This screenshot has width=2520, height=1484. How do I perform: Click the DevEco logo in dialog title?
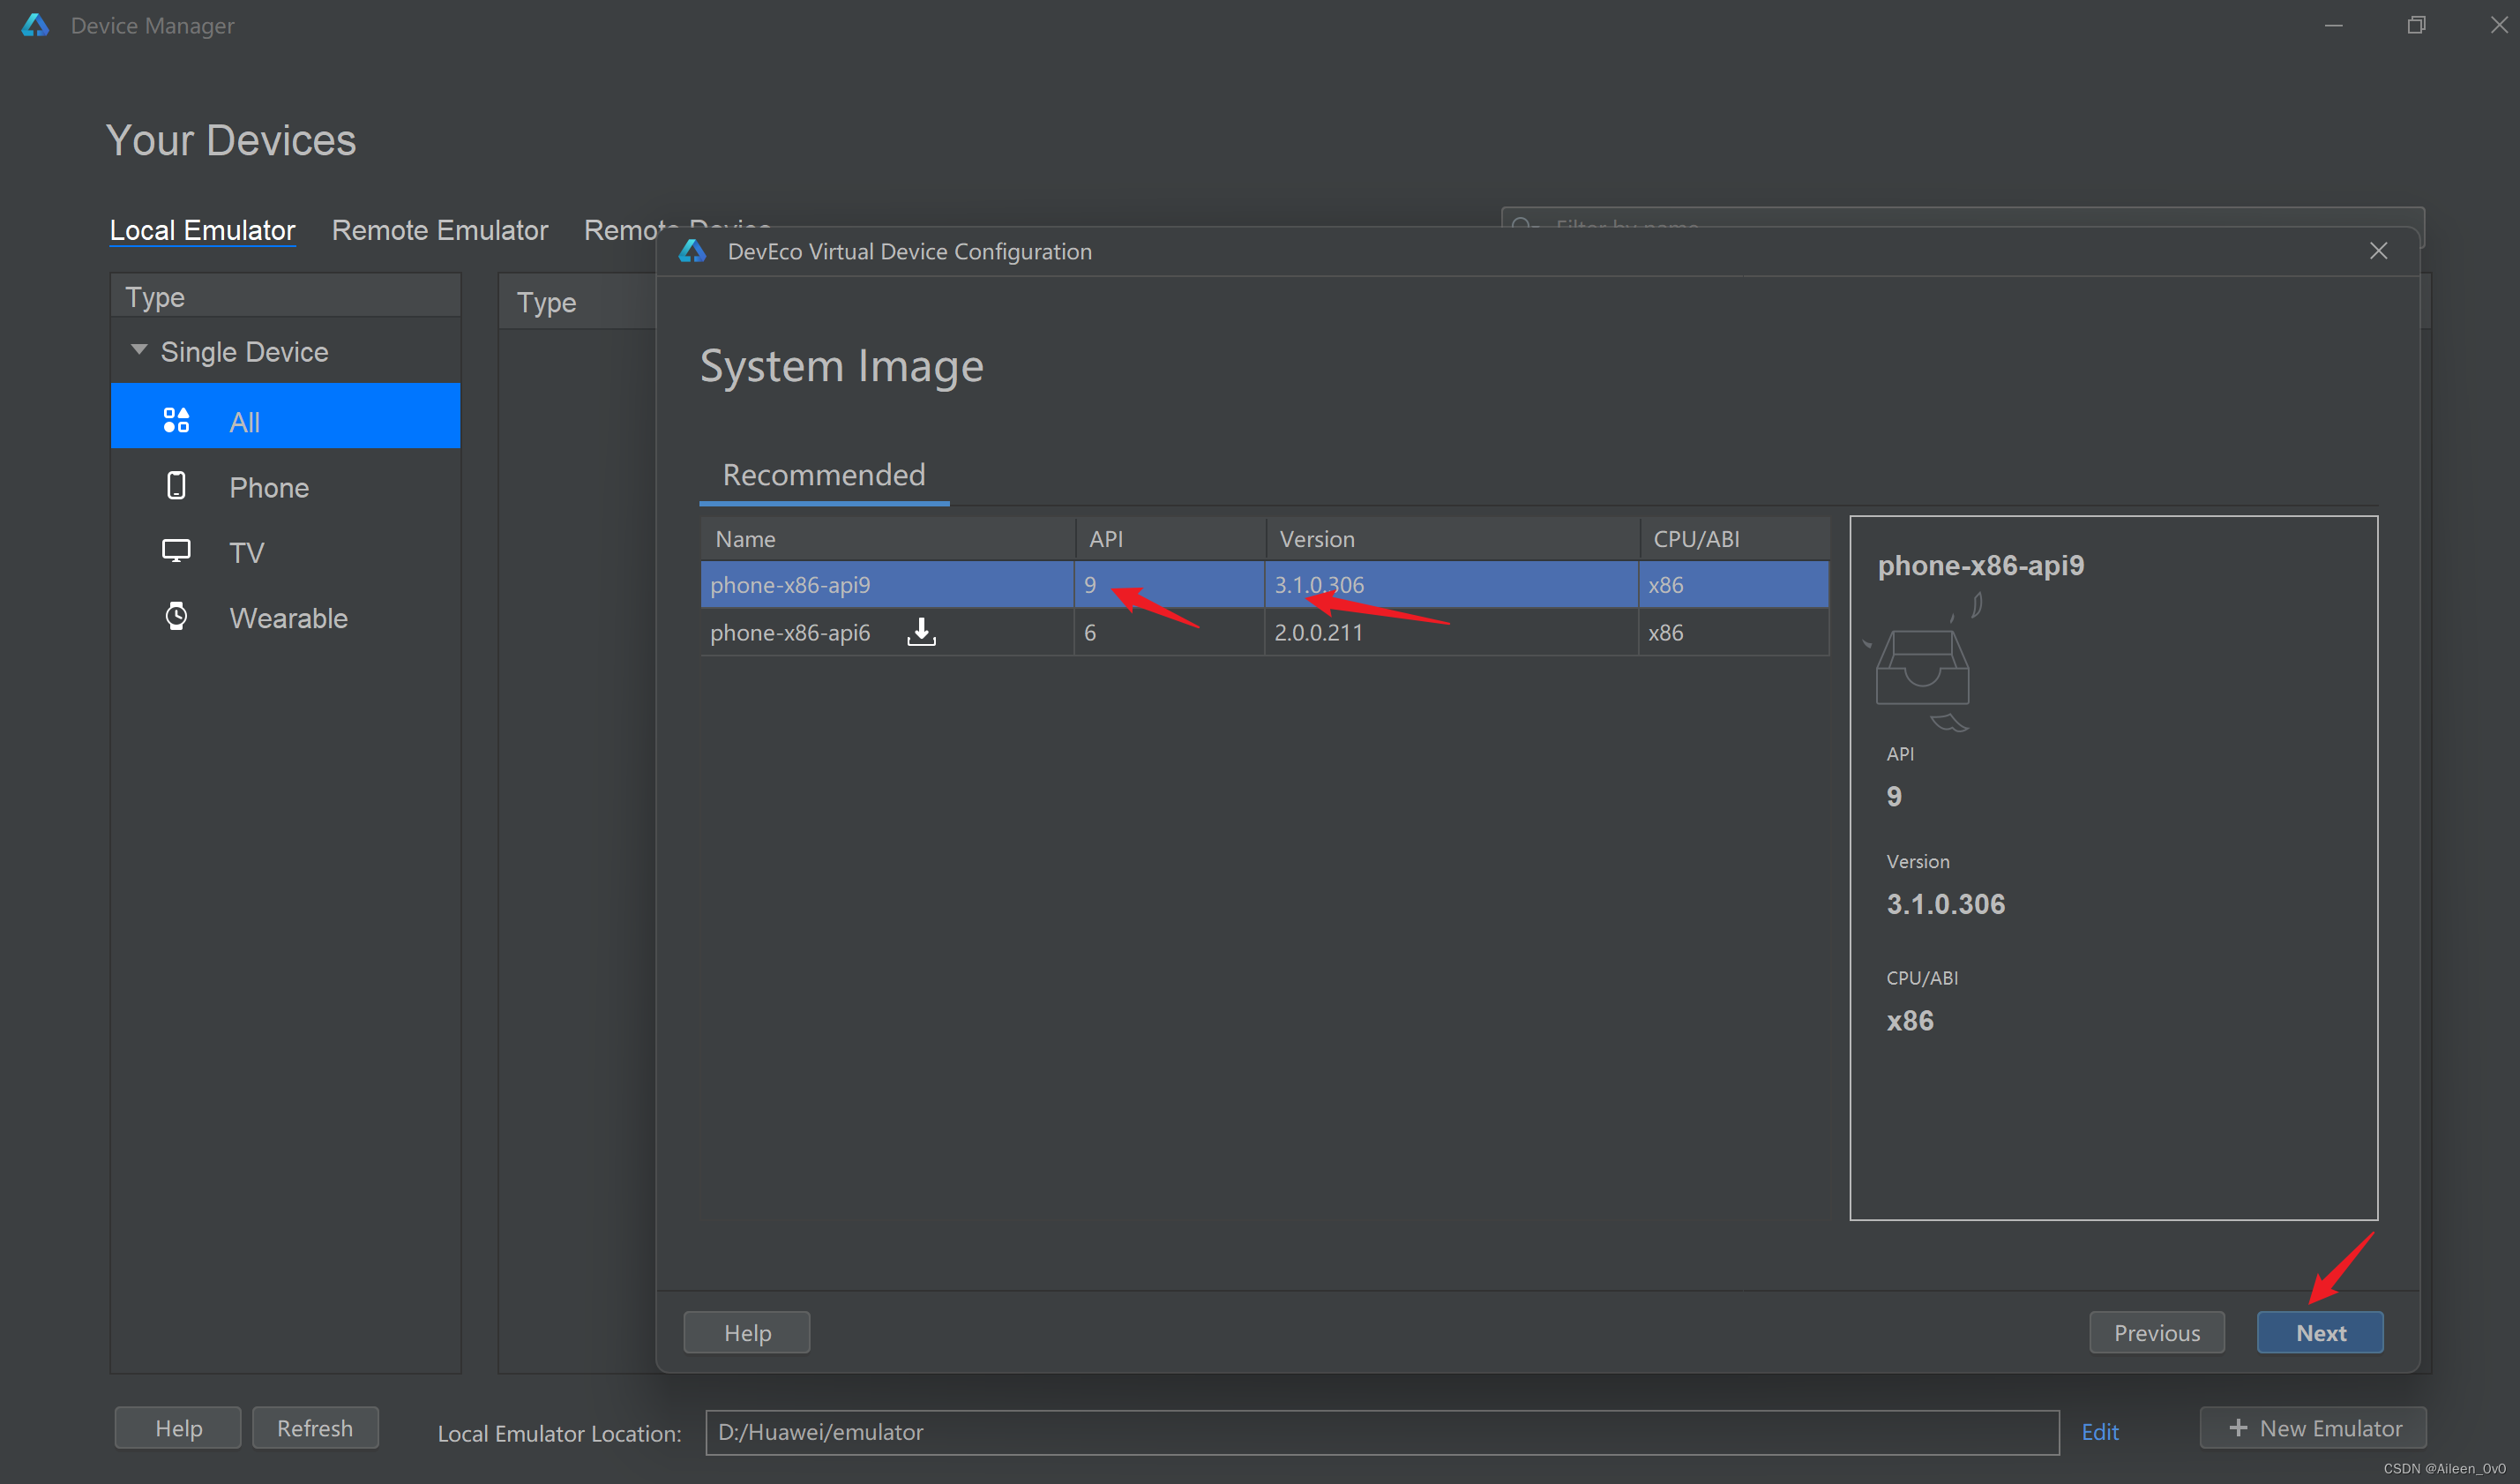point(692,251)
